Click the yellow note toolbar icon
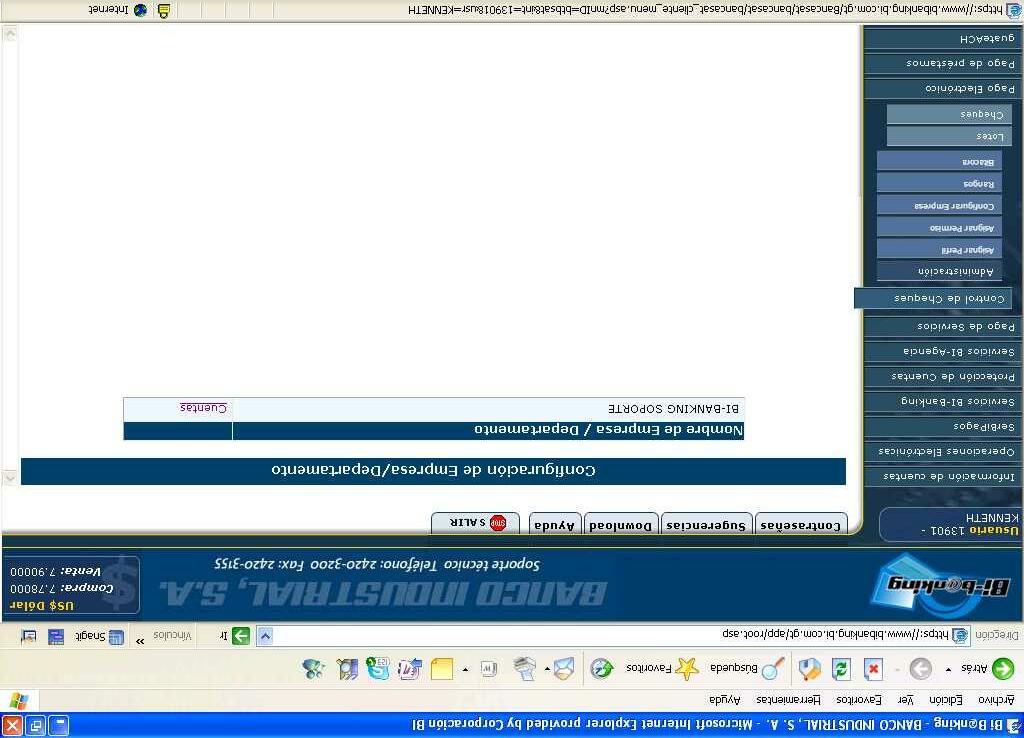This screenshot has height=738, width=1024. click(x=442, y=669)
